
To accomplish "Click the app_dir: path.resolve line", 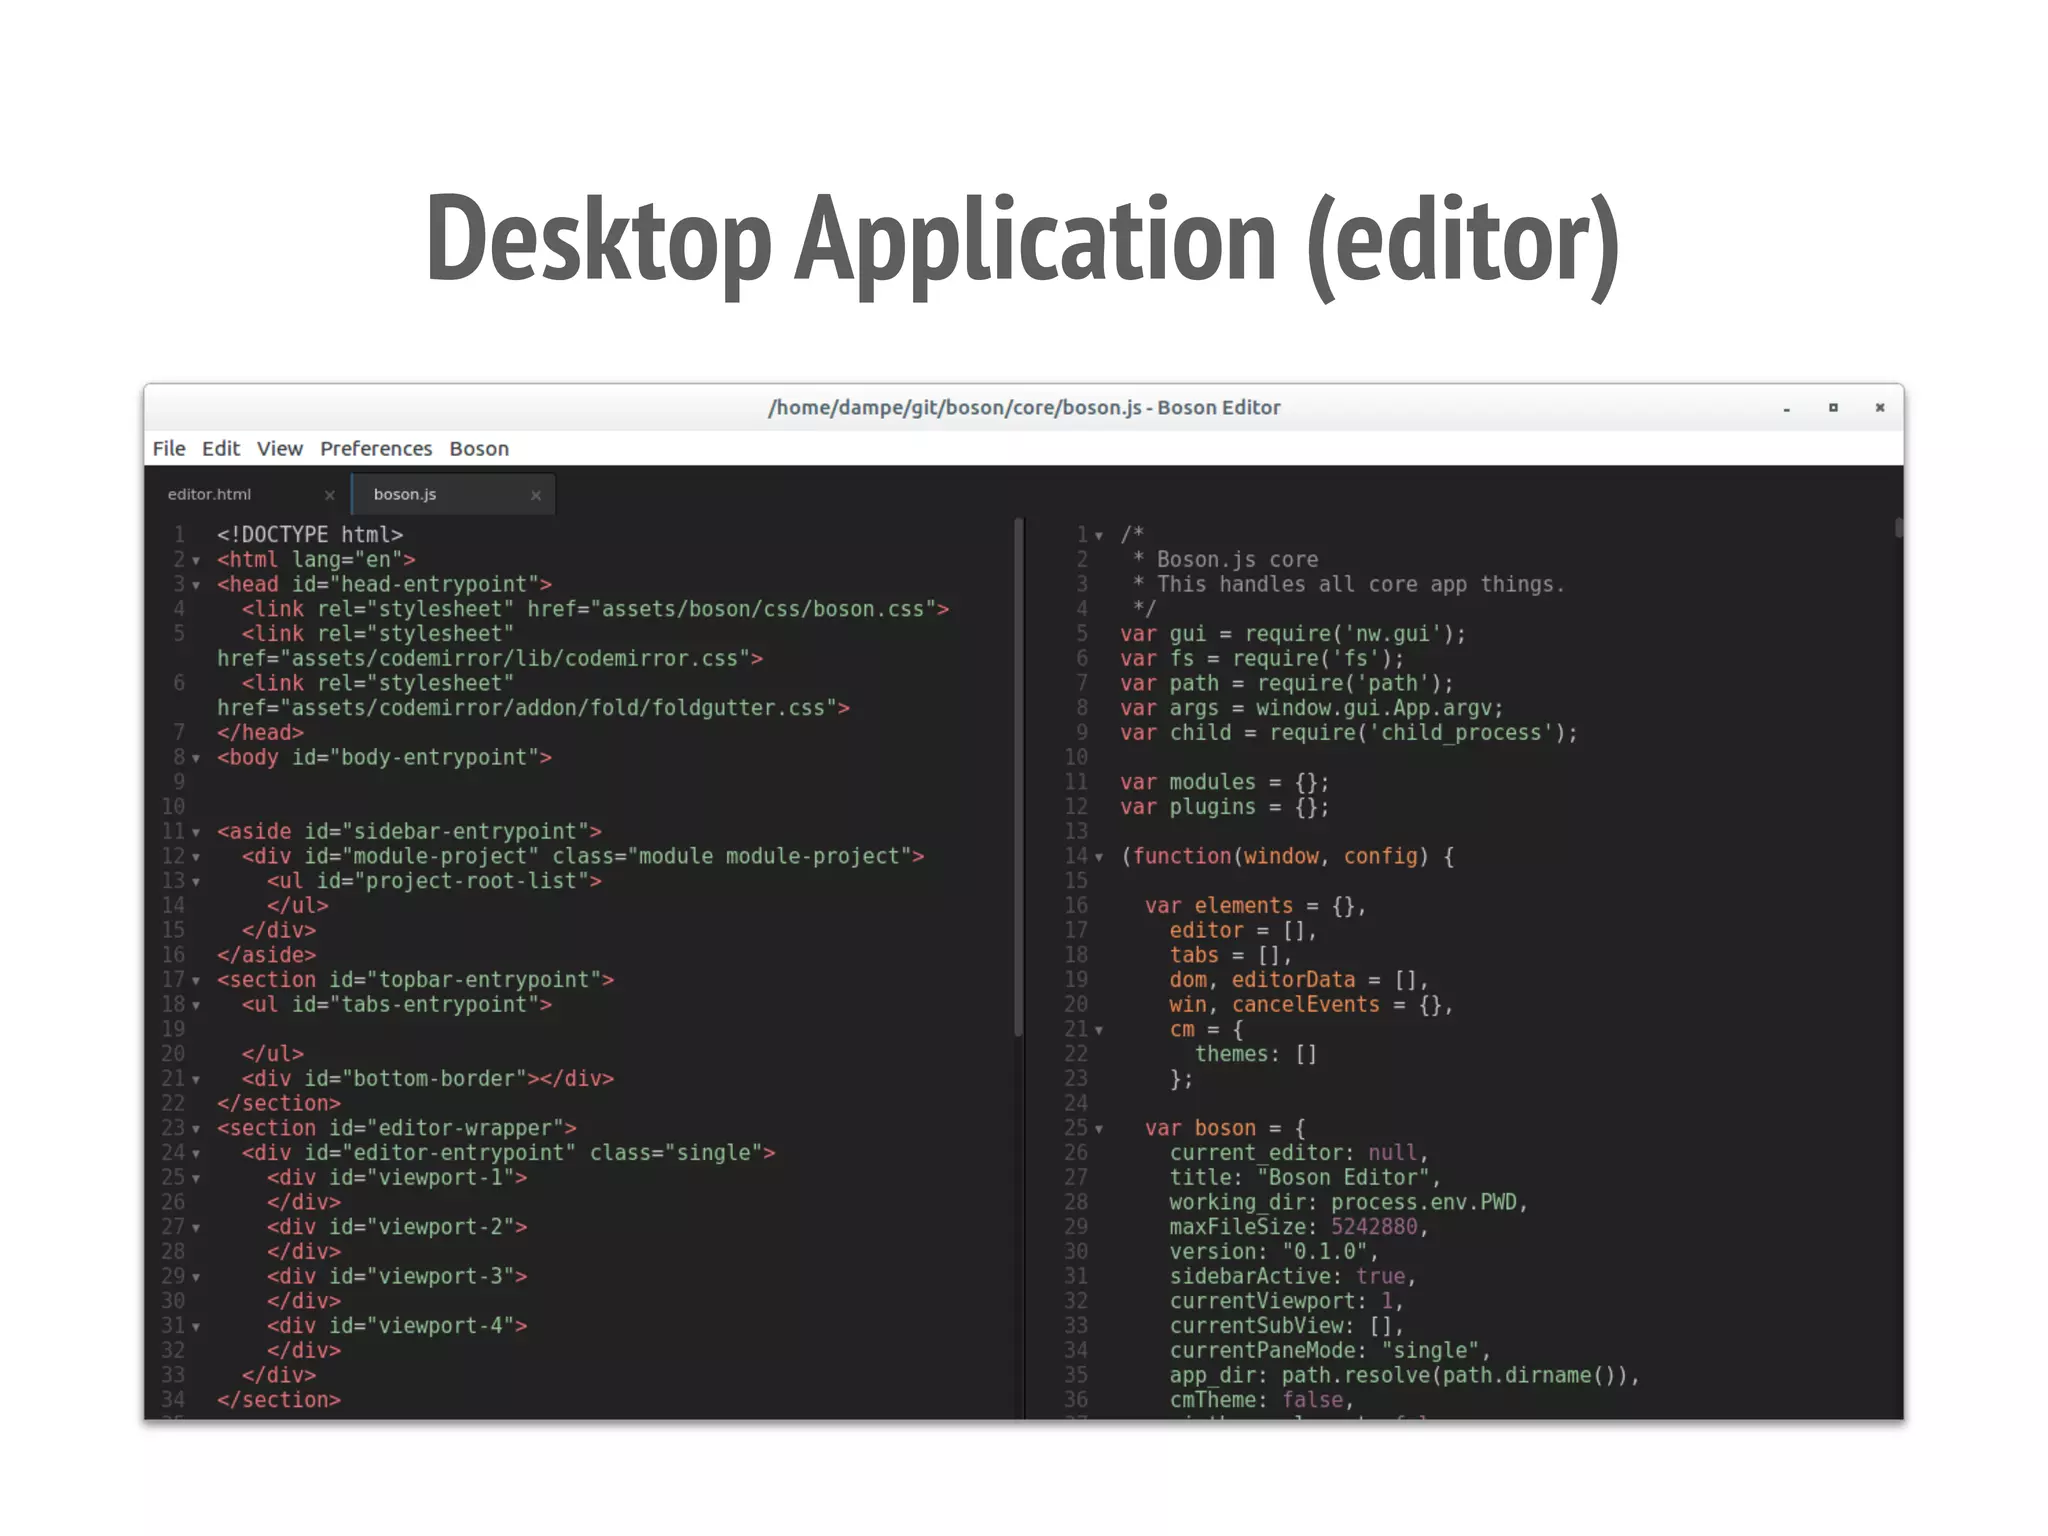I will pyautogui.click(x=1405, y=1376).
